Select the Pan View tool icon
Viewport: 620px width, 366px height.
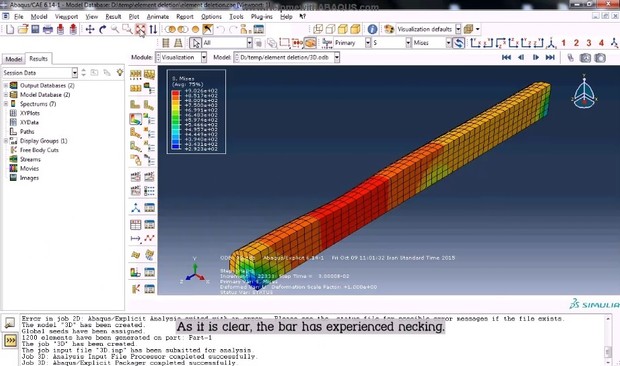coord(90,29)
